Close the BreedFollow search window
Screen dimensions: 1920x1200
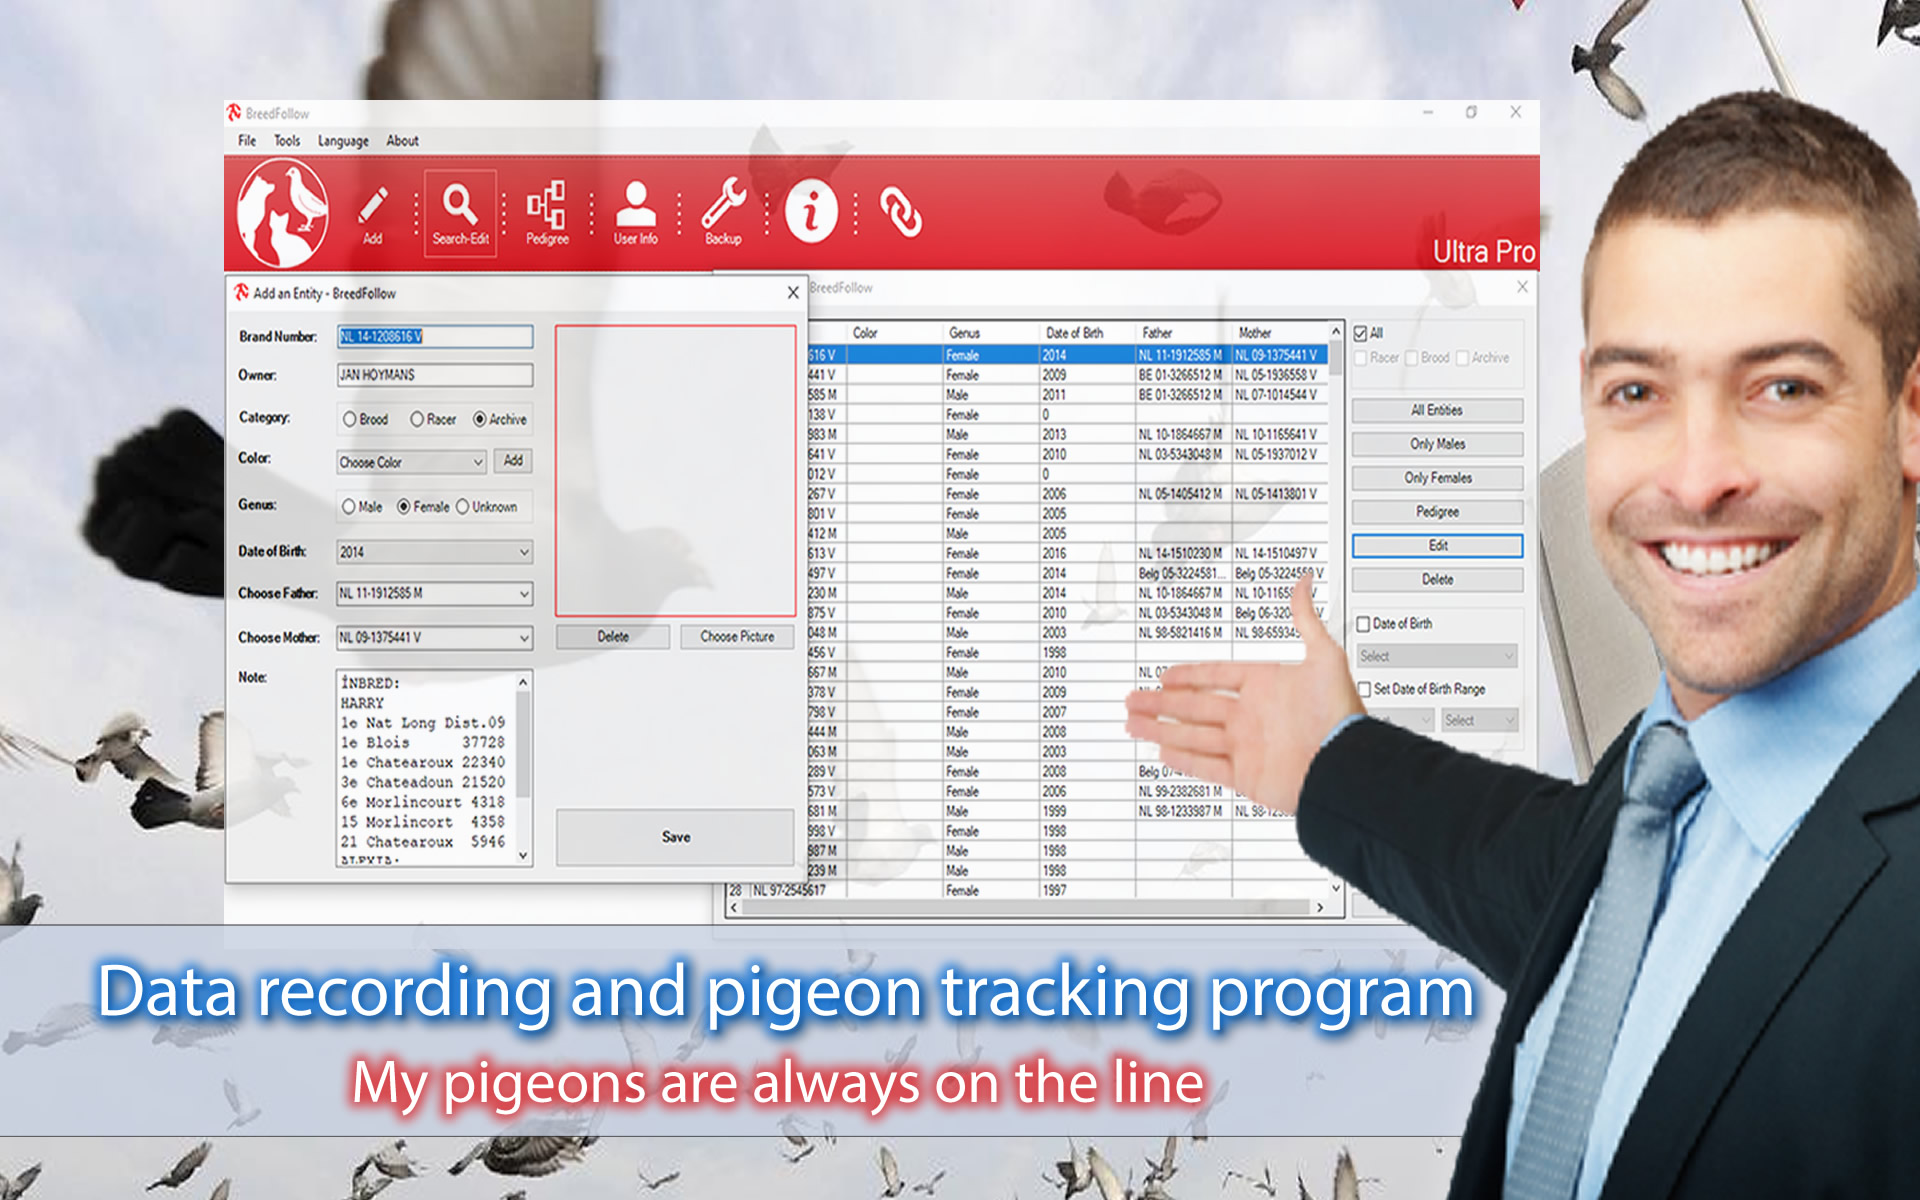[1522, 287]
